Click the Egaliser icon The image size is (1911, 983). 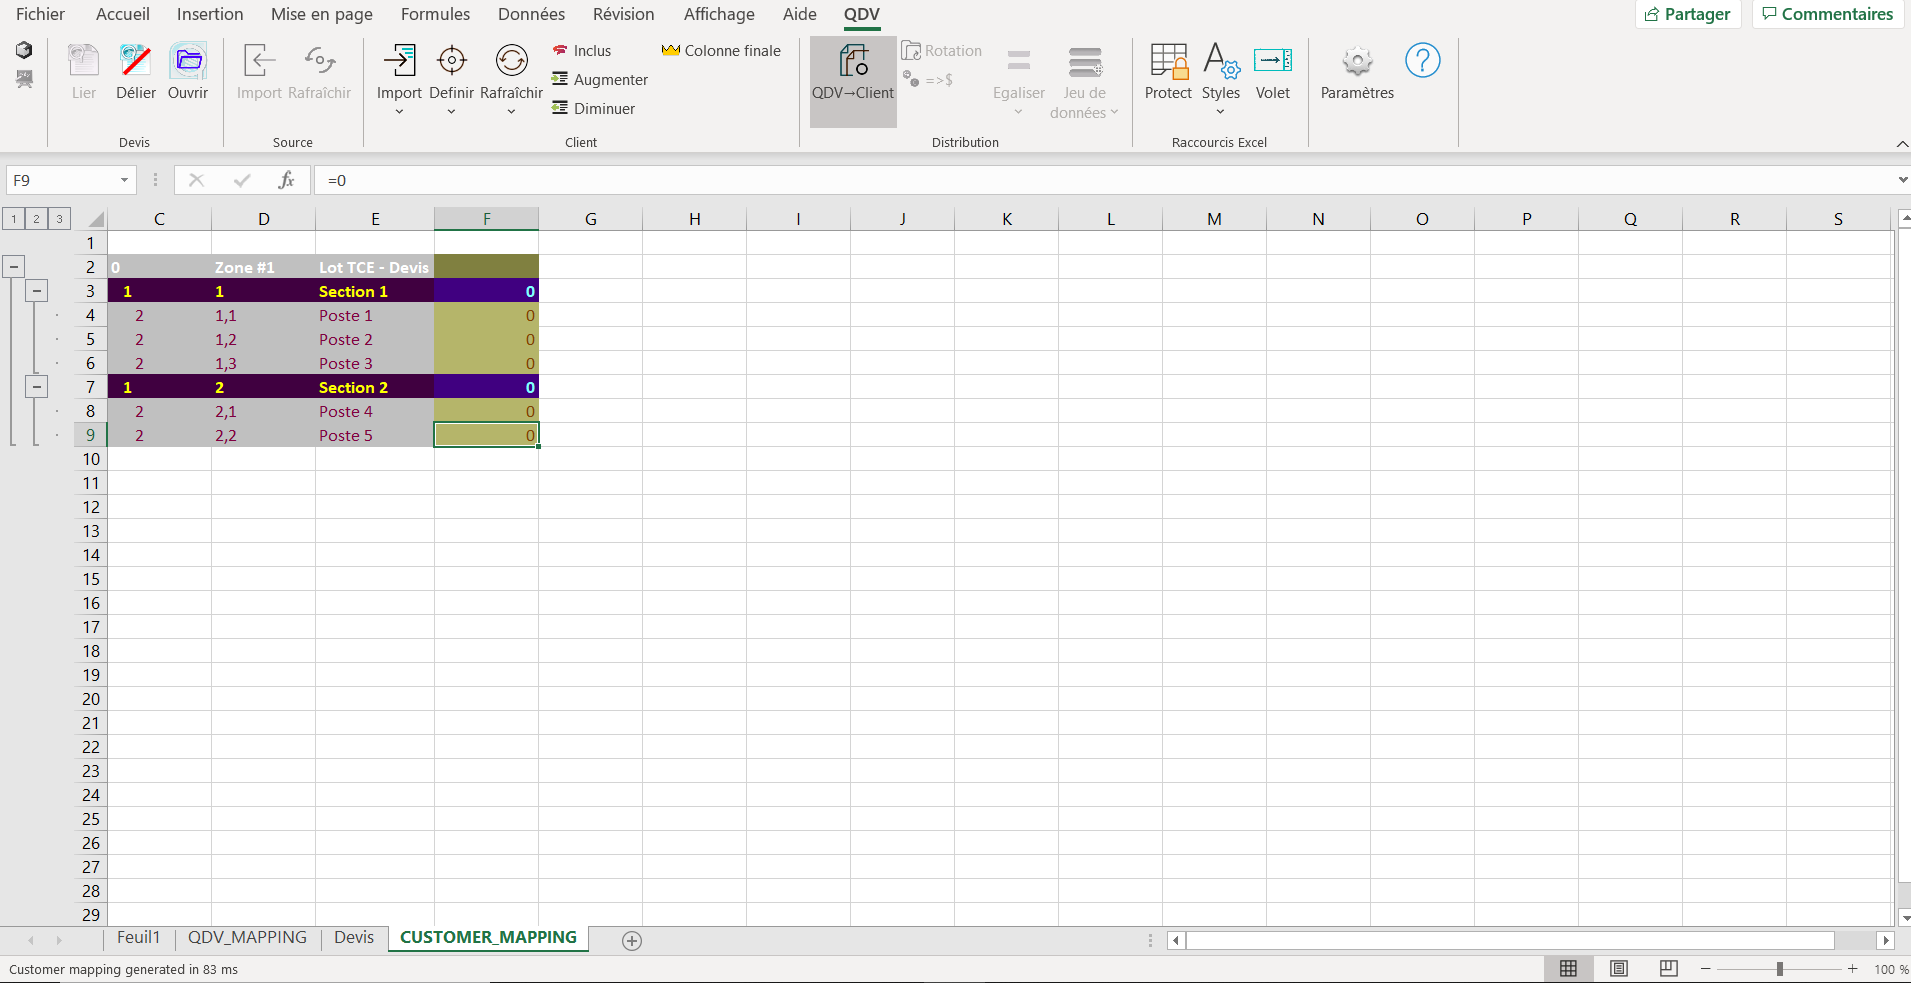(x=1019, y=62)
